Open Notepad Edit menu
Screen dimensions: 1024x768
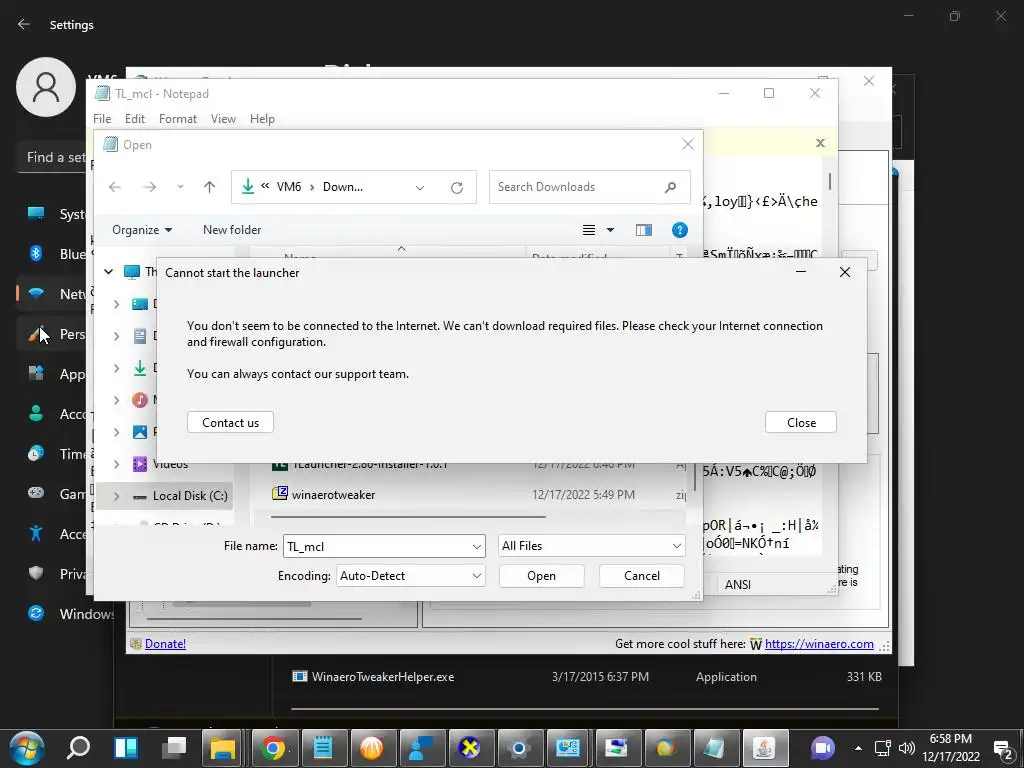(135, 119)
